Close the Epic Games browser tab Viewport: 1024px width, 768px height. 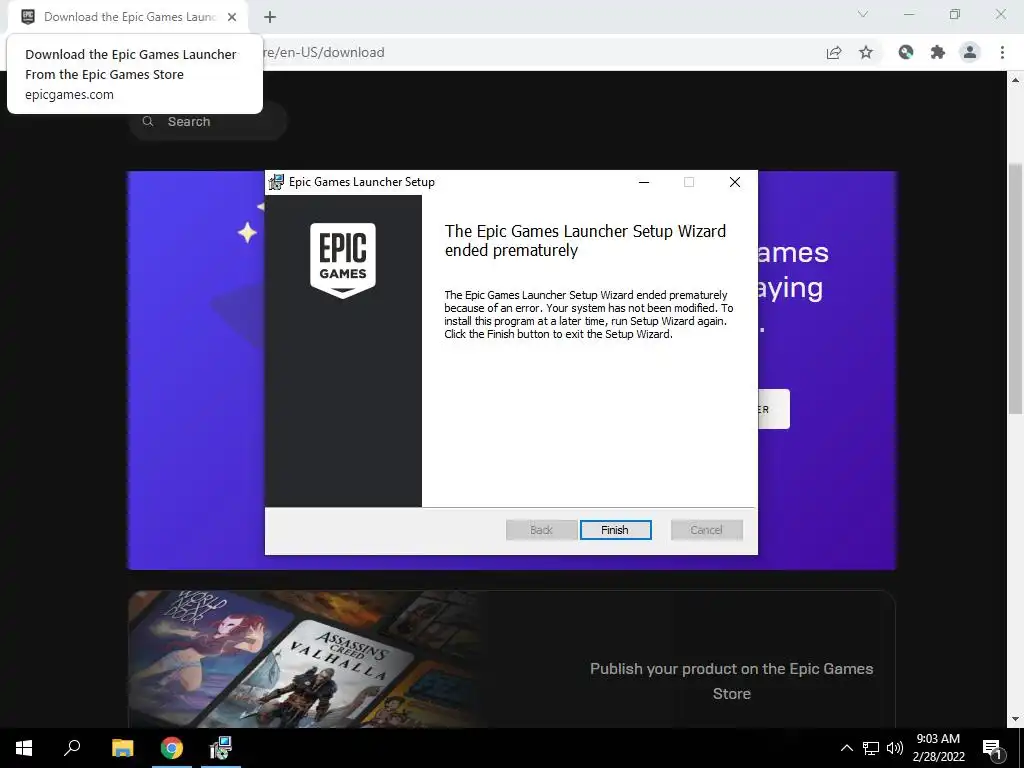232,17
